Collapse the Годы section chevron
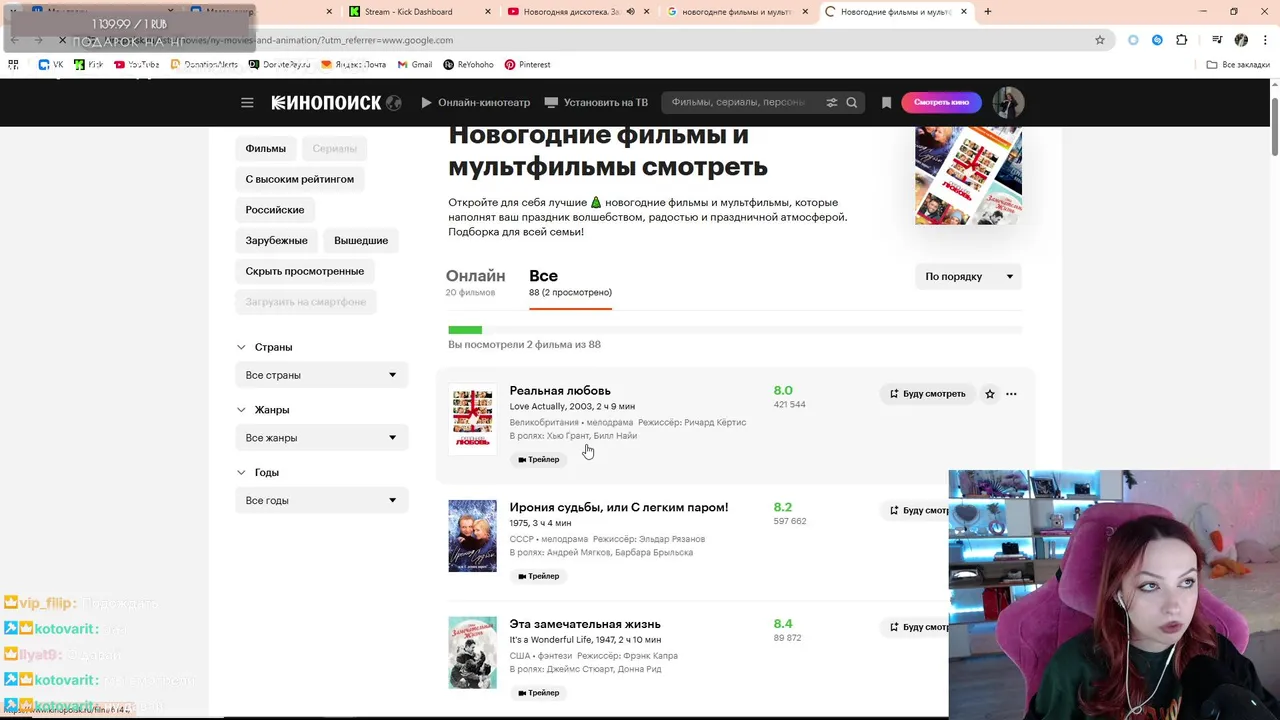This screenshot has width=1280, height=720. pos(241,472)
